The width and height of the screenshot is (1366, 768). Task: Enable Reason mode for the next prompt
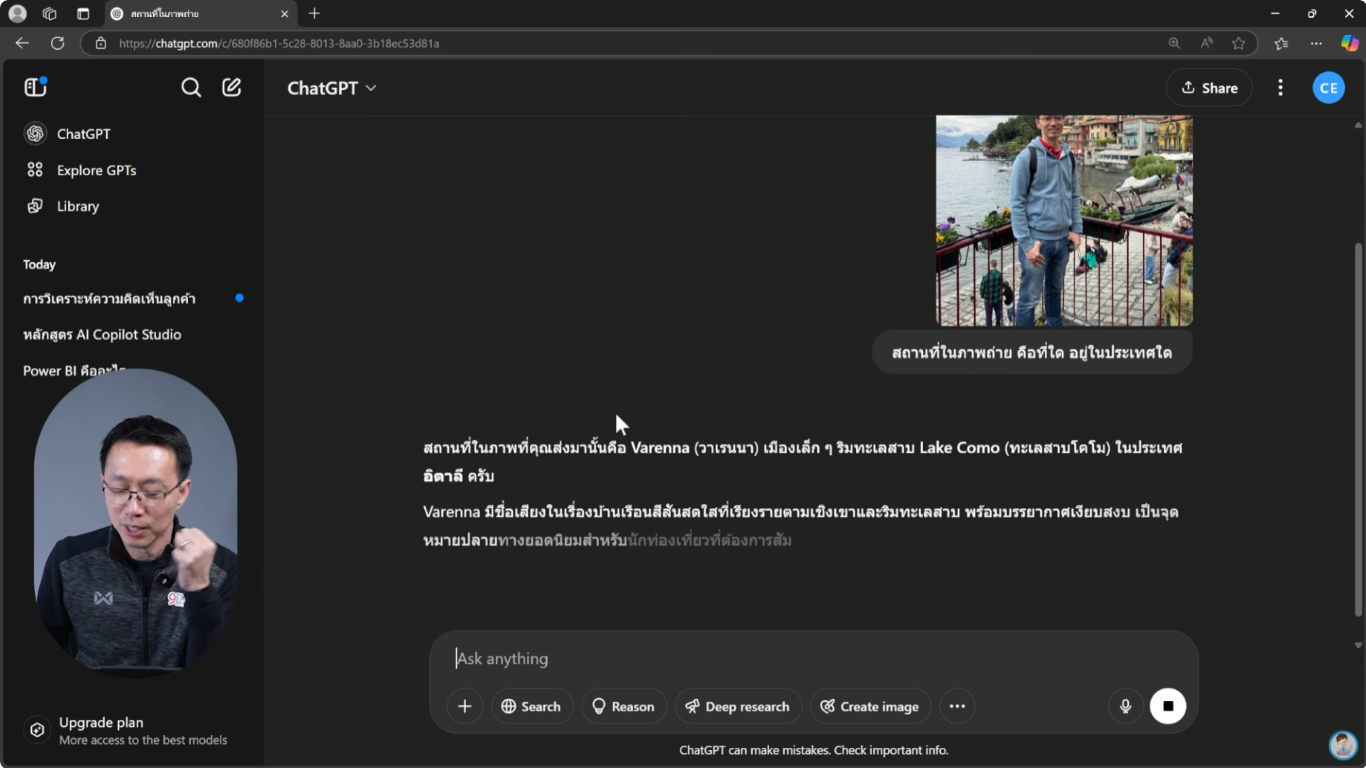[623, 706]
